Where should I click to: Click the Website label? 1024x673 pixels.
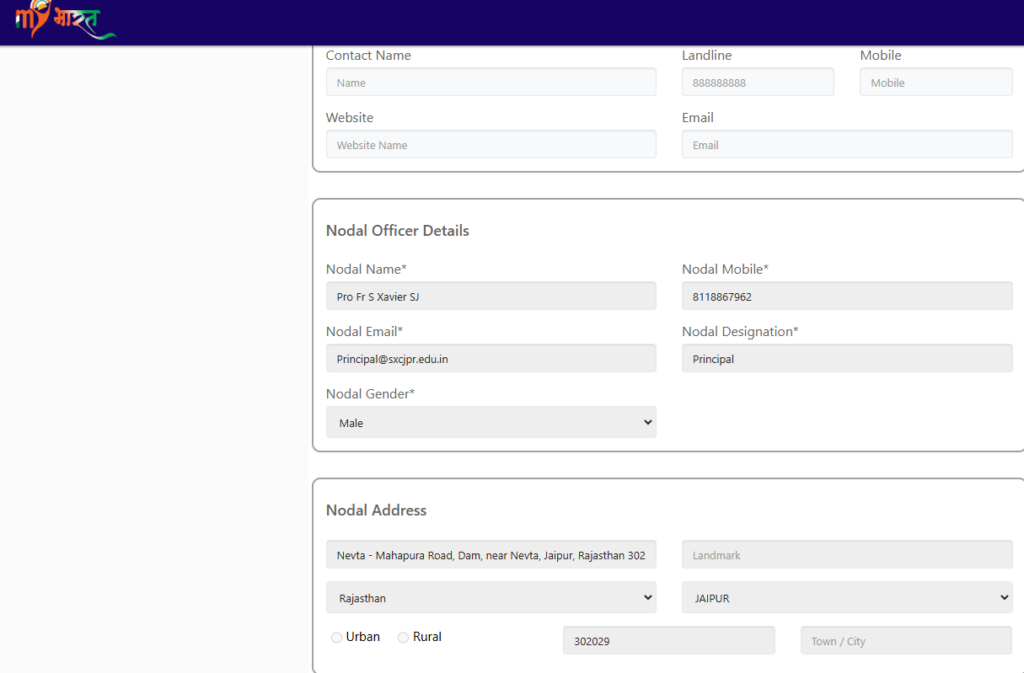(349, 117)
